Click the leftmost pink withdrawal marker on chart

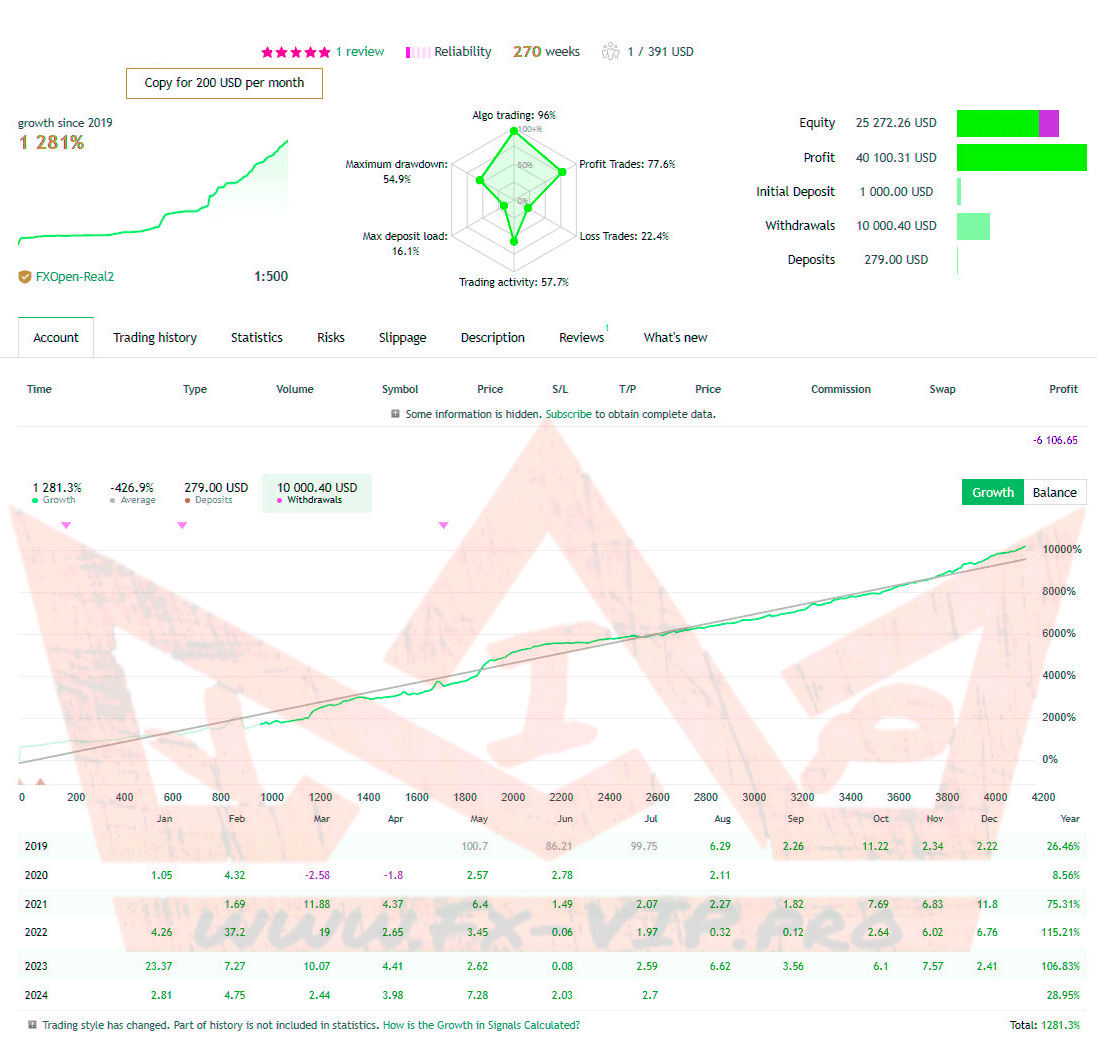(66, 525)
